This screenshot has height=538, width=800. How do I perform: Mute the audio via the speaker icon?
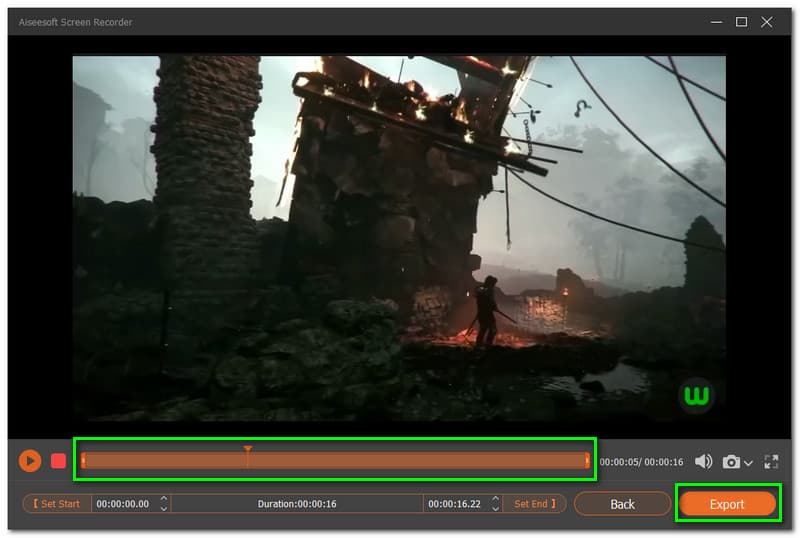[704, 461]
